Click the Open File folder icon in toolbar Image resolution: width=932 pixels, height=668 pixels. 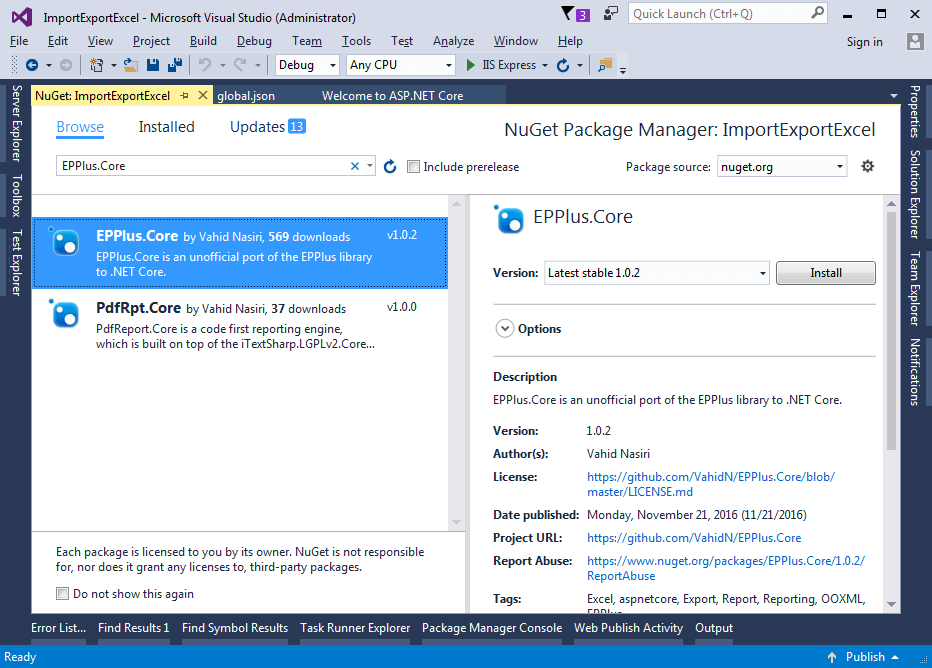(130, 65)
